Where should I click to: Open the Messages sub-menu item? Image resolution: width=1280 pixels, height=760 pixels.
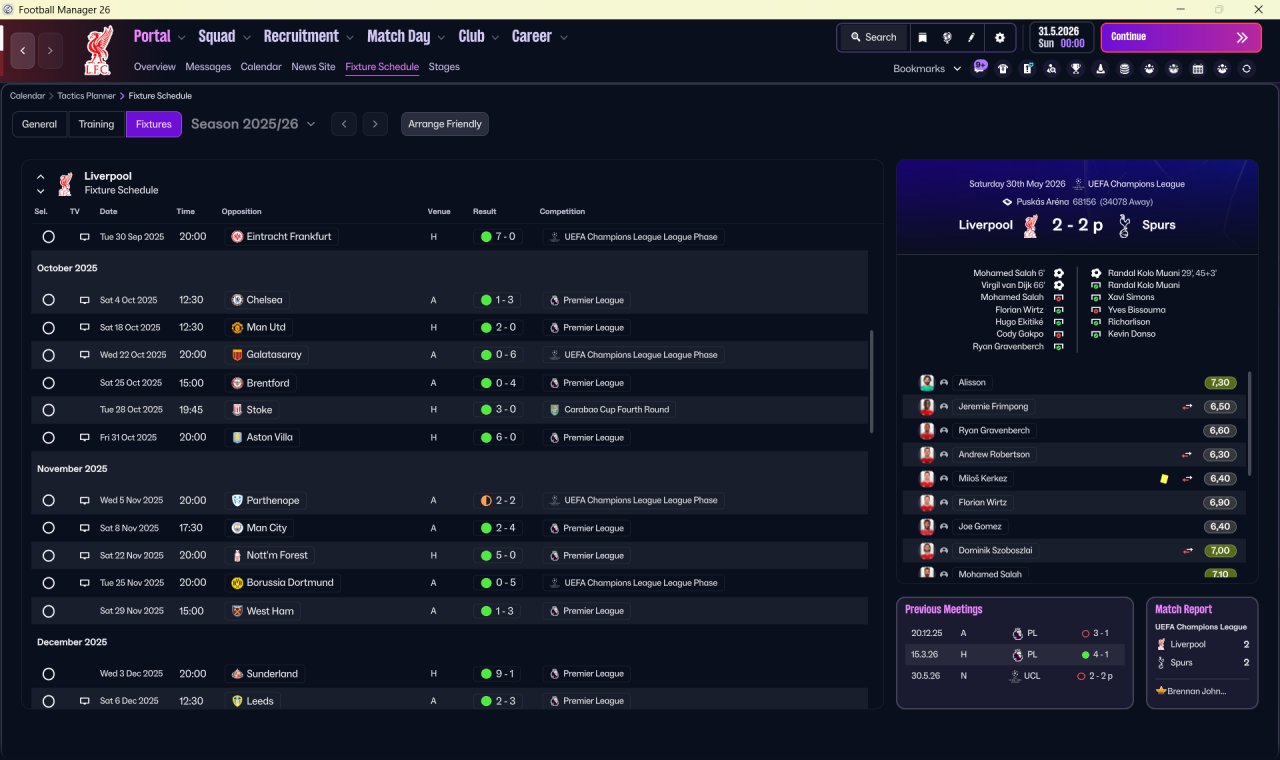click(208, 67)
